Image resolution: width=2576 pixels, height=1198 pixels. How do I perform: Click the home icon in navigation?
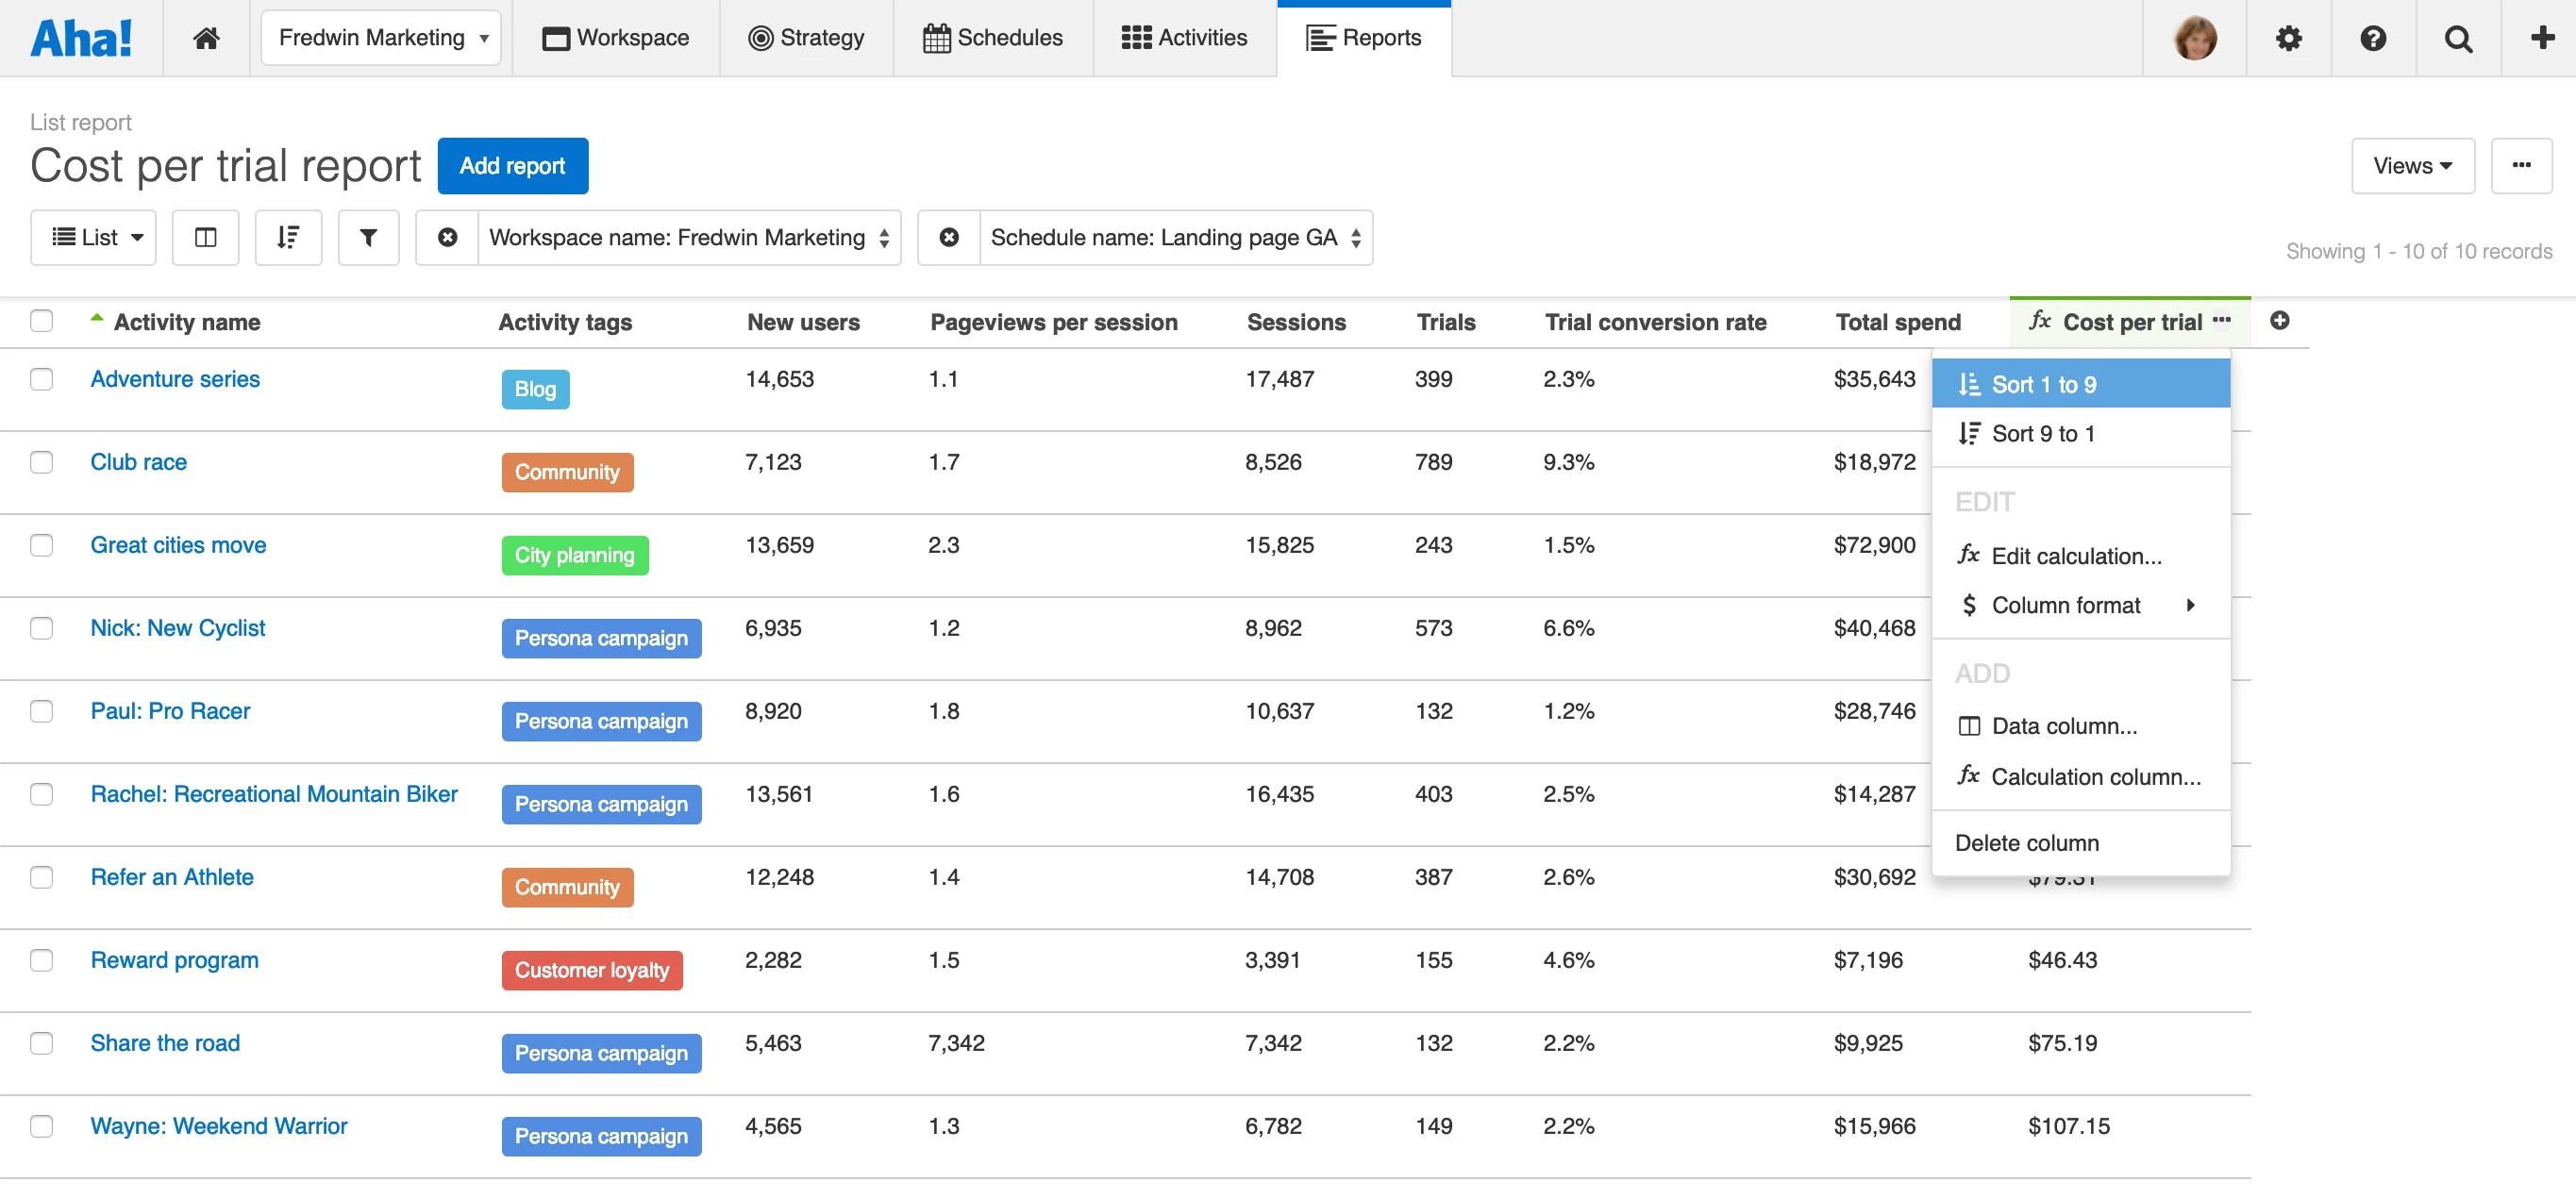[x=206, y=38]
